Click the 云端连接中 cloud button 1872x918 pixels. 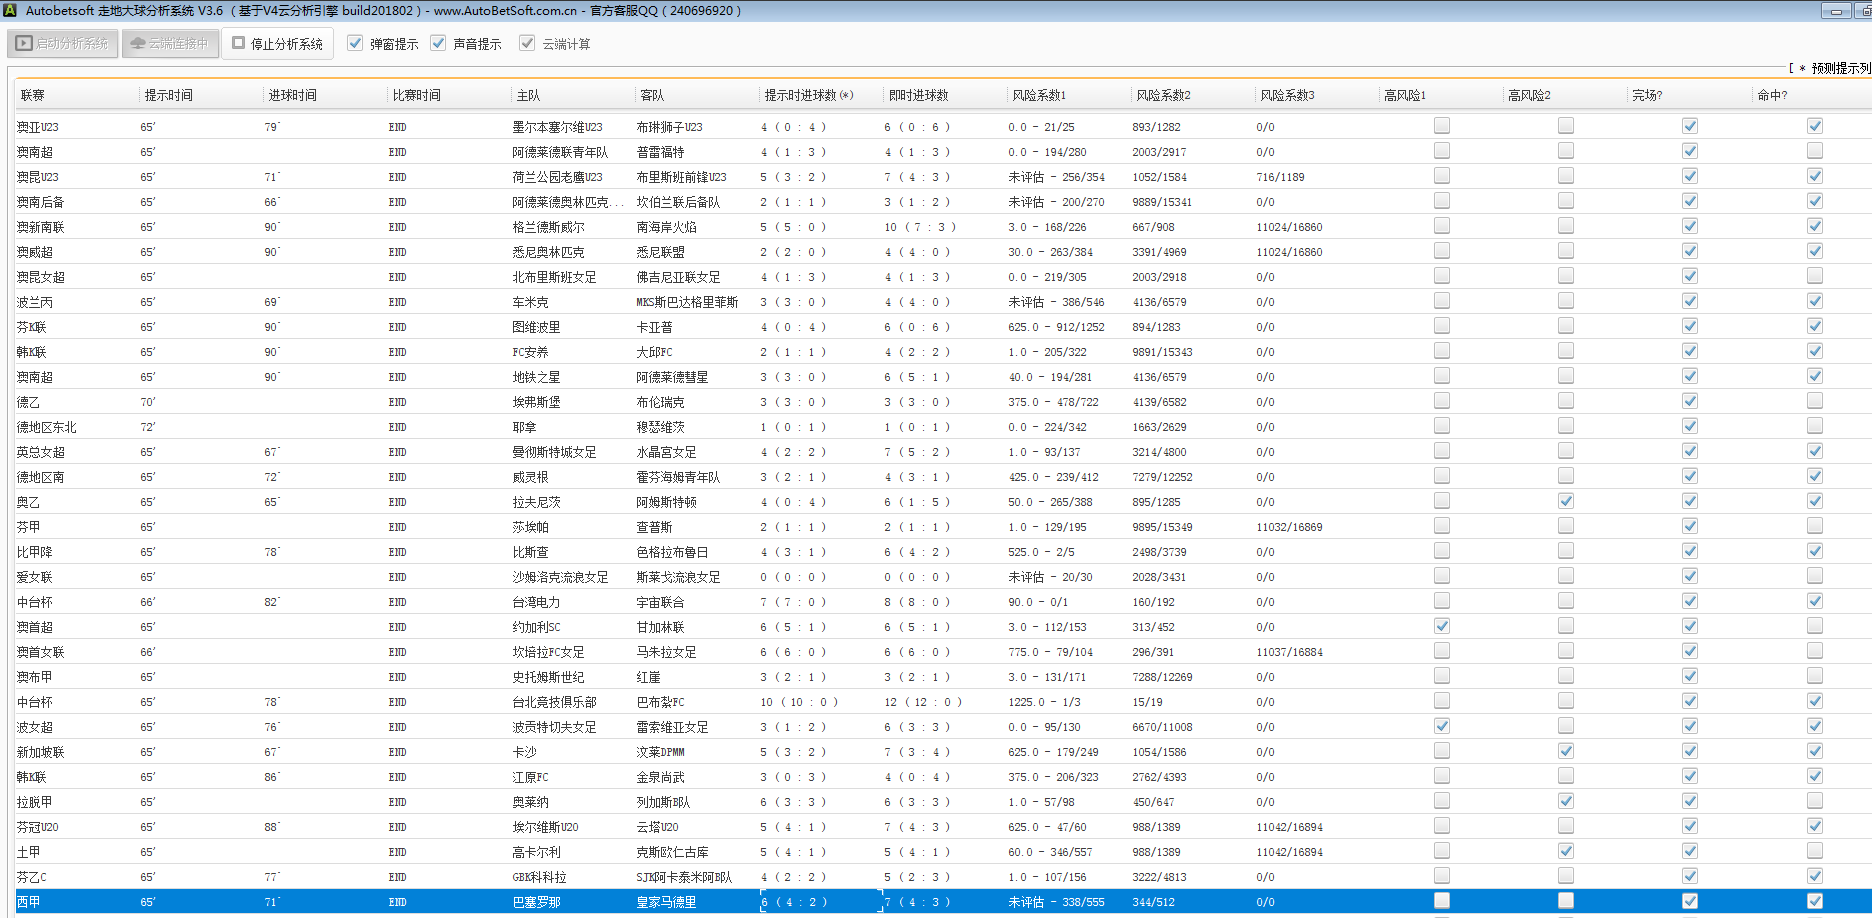[x=169, y=44]
